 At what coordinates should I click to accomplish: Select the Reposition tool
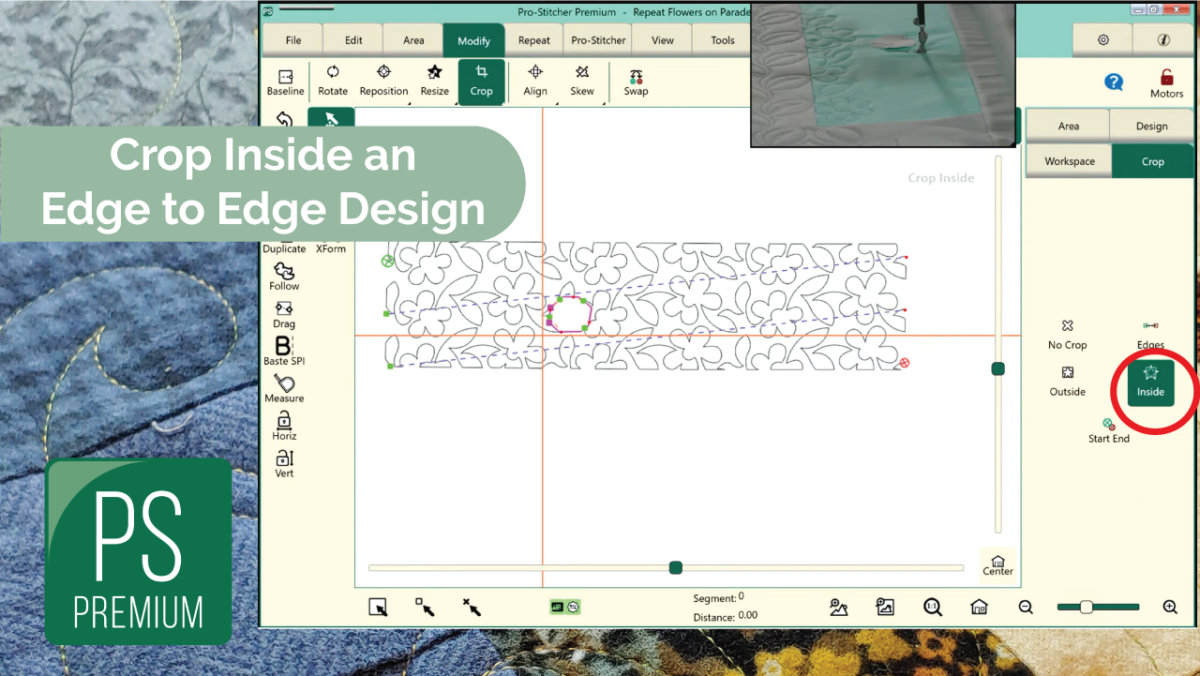click(383, 81)
